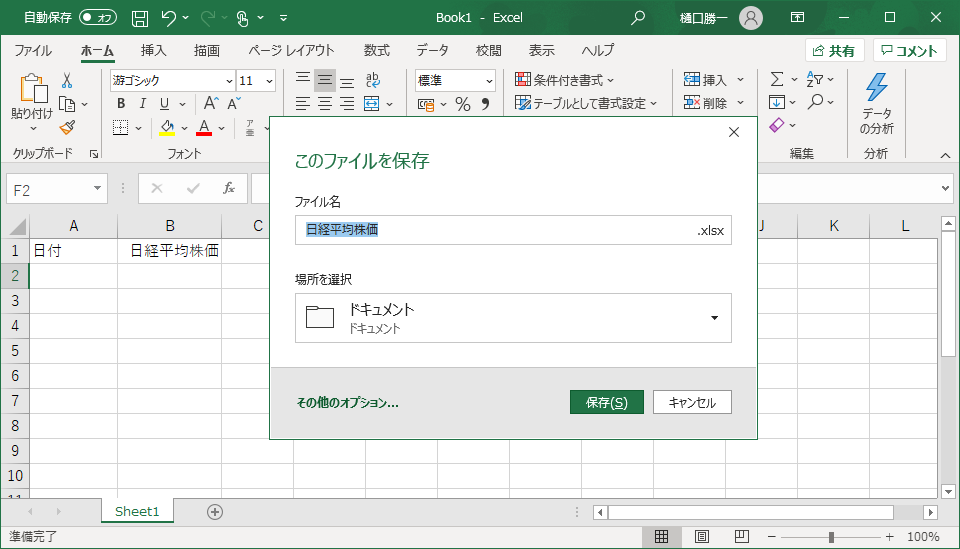
Task: Collapse the ribbon
Action: pos(945,155)
